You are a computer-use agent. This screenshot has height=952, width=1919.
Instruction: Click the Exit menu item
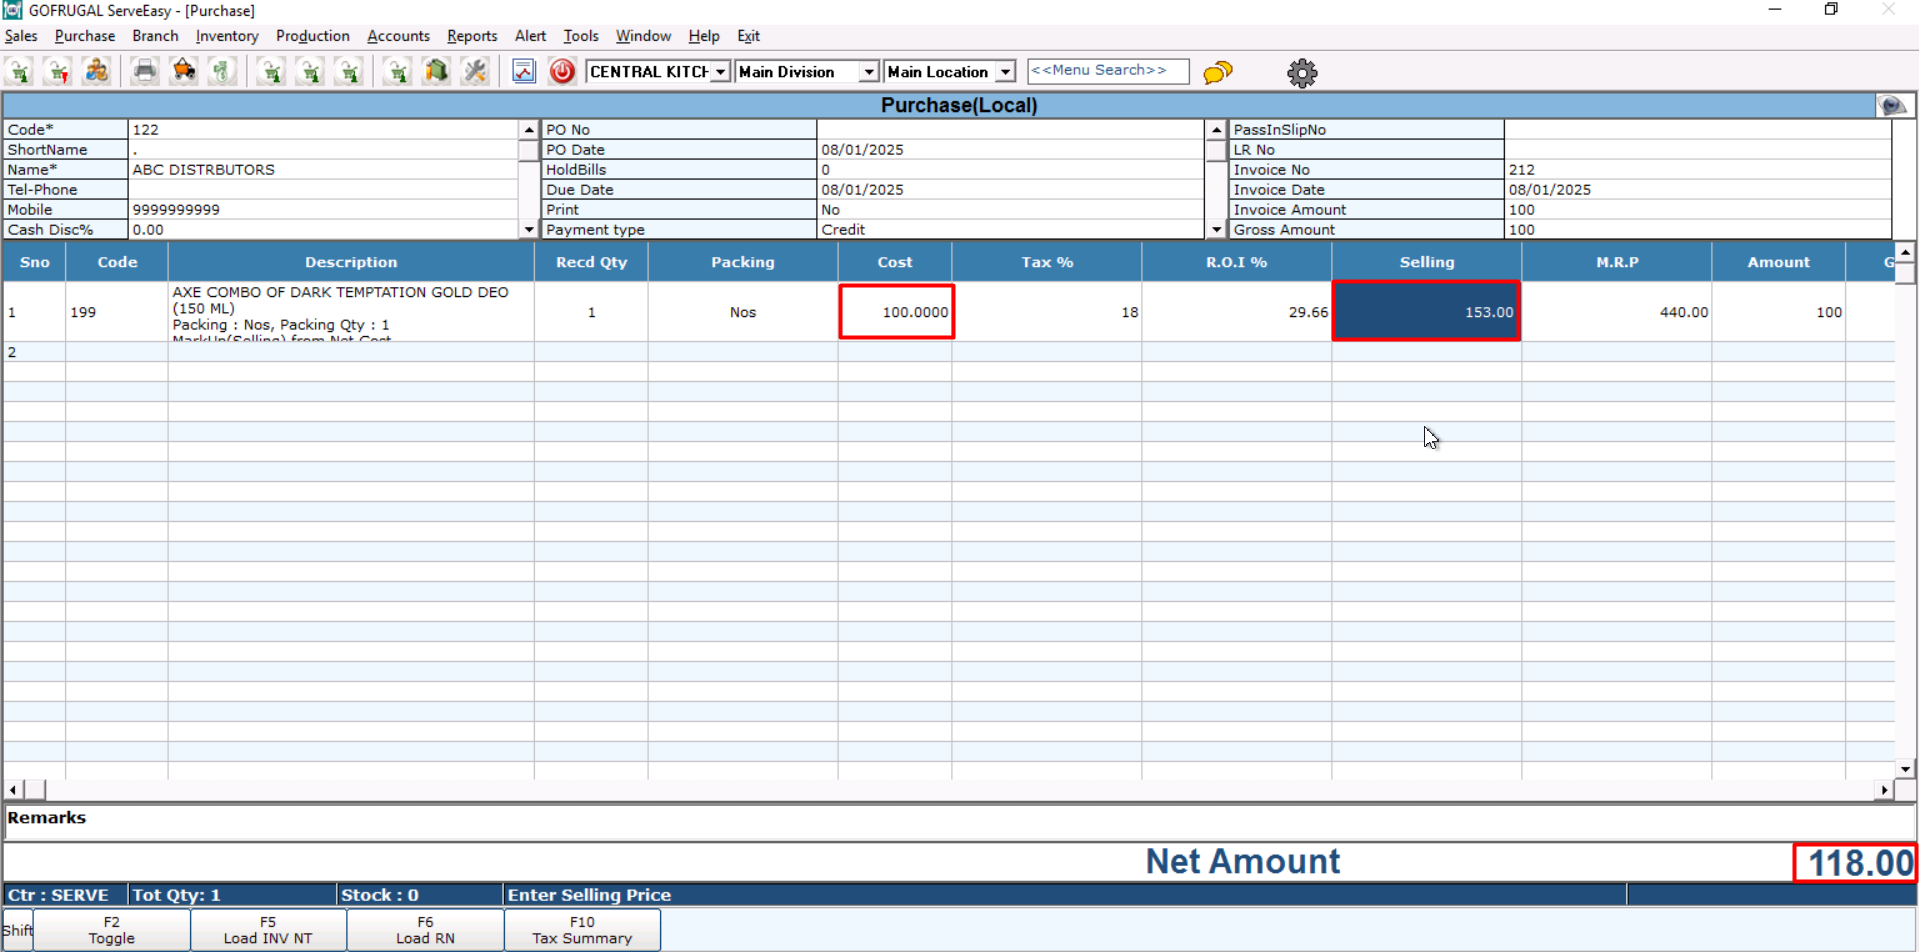749,36
